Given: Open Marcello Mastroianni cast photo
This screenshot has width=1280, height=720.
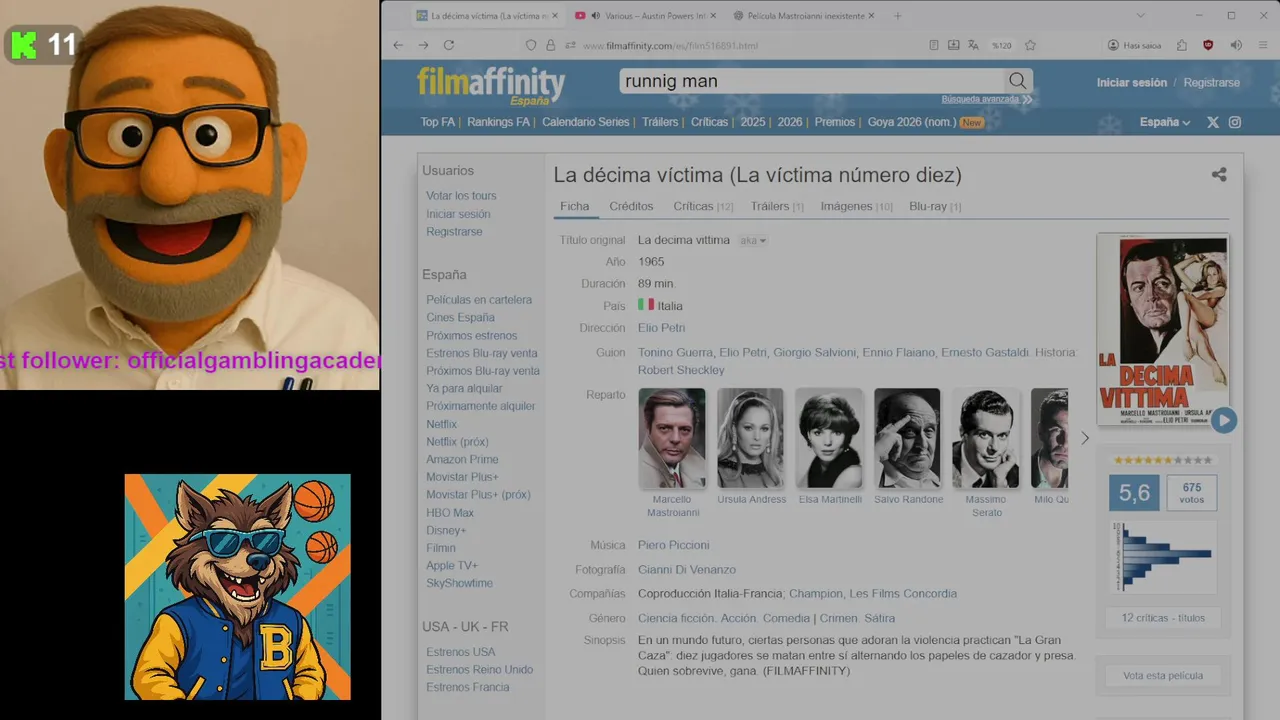Looking at the screenshot, I should pyautogui.click(x=672, y=438).
